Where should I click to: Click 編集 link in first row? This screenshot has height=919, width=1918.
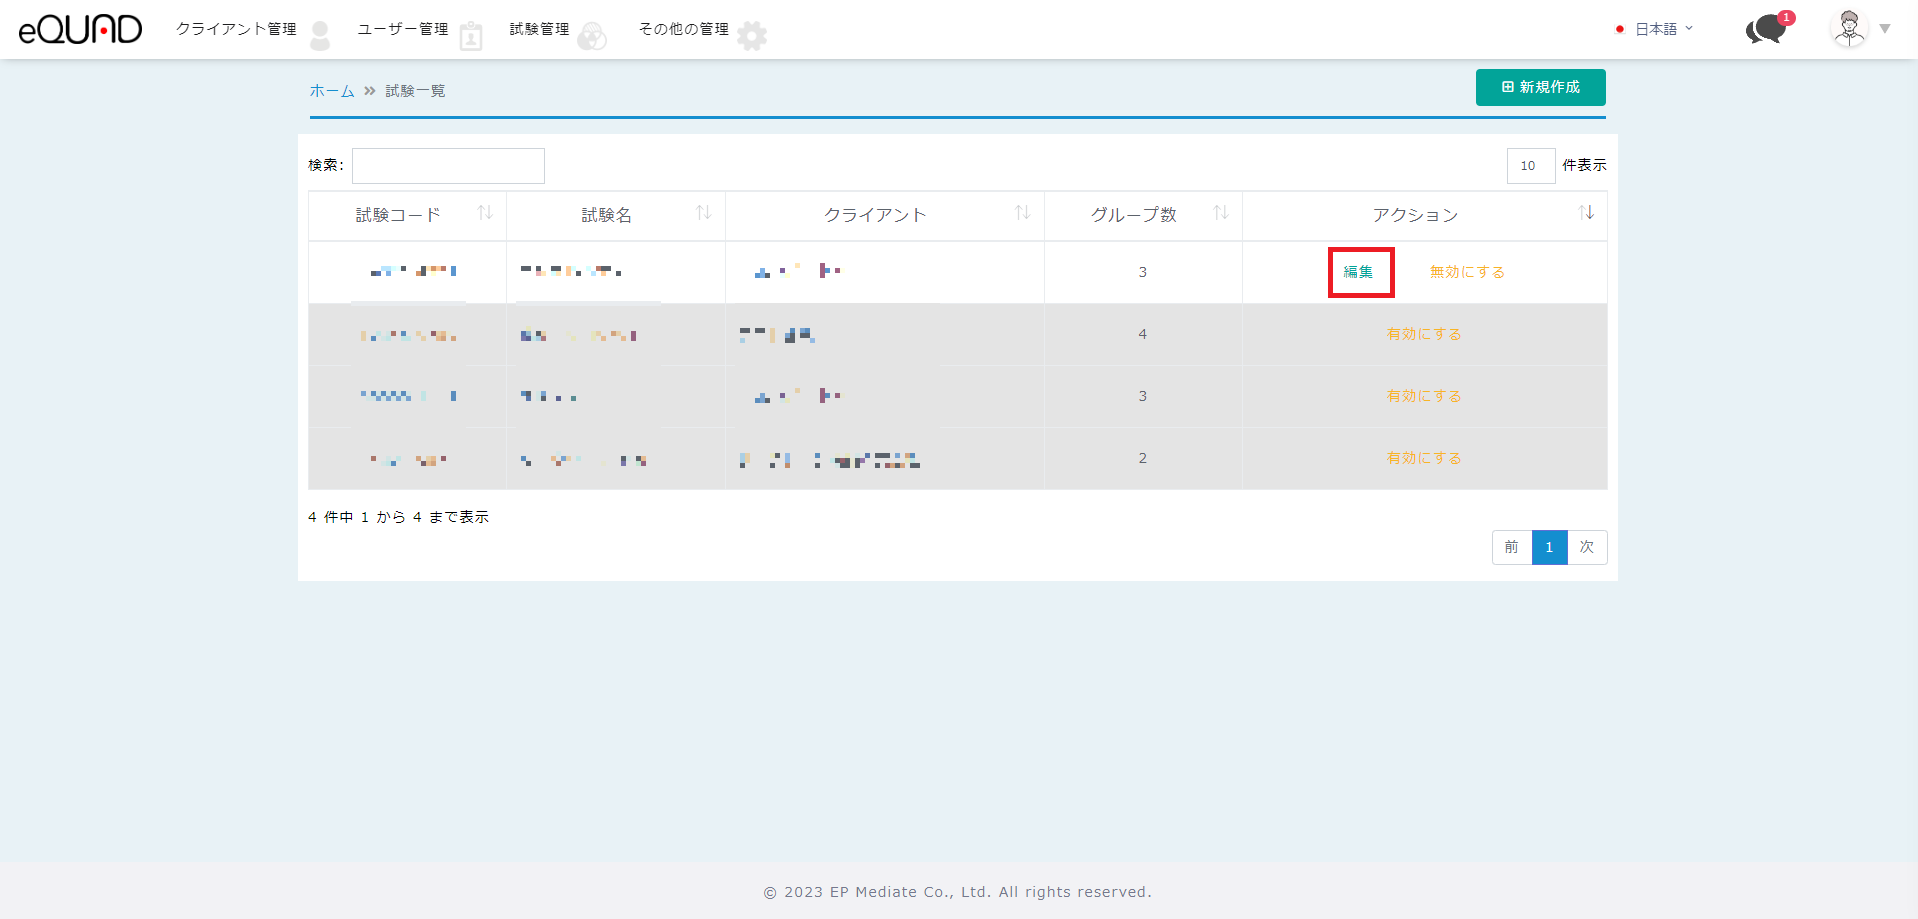(x=1359, y=272)
